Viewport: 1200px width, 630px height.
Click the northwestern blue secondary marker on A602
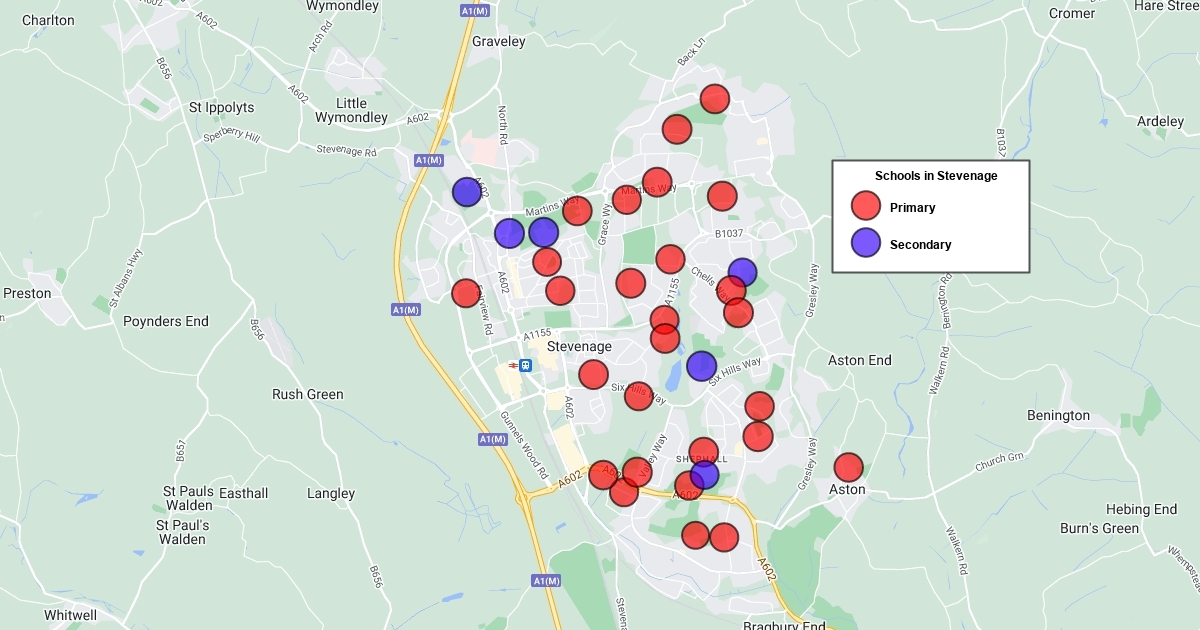tap(466, 192)
